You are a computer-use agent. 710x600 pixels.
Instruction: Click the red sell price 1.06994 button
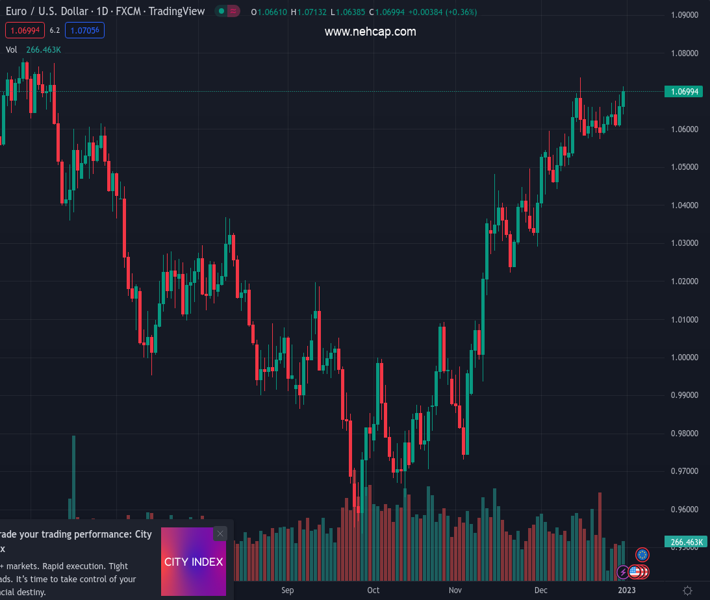[x=23, y=30]
